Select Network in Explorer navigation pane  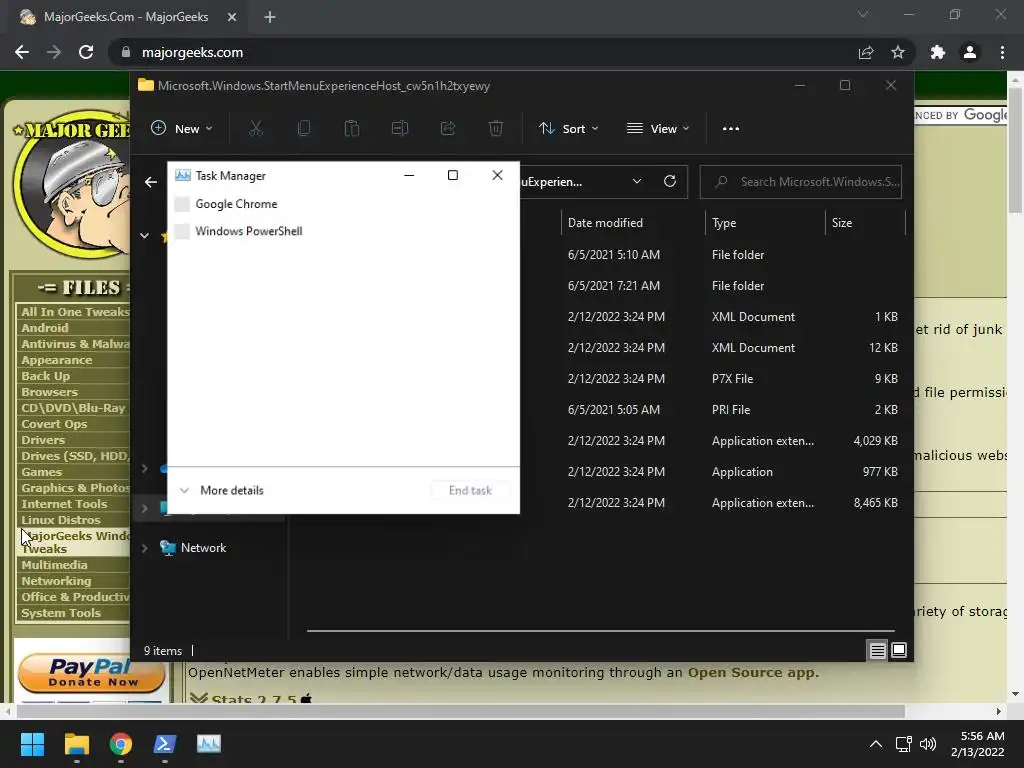[203, 548]
